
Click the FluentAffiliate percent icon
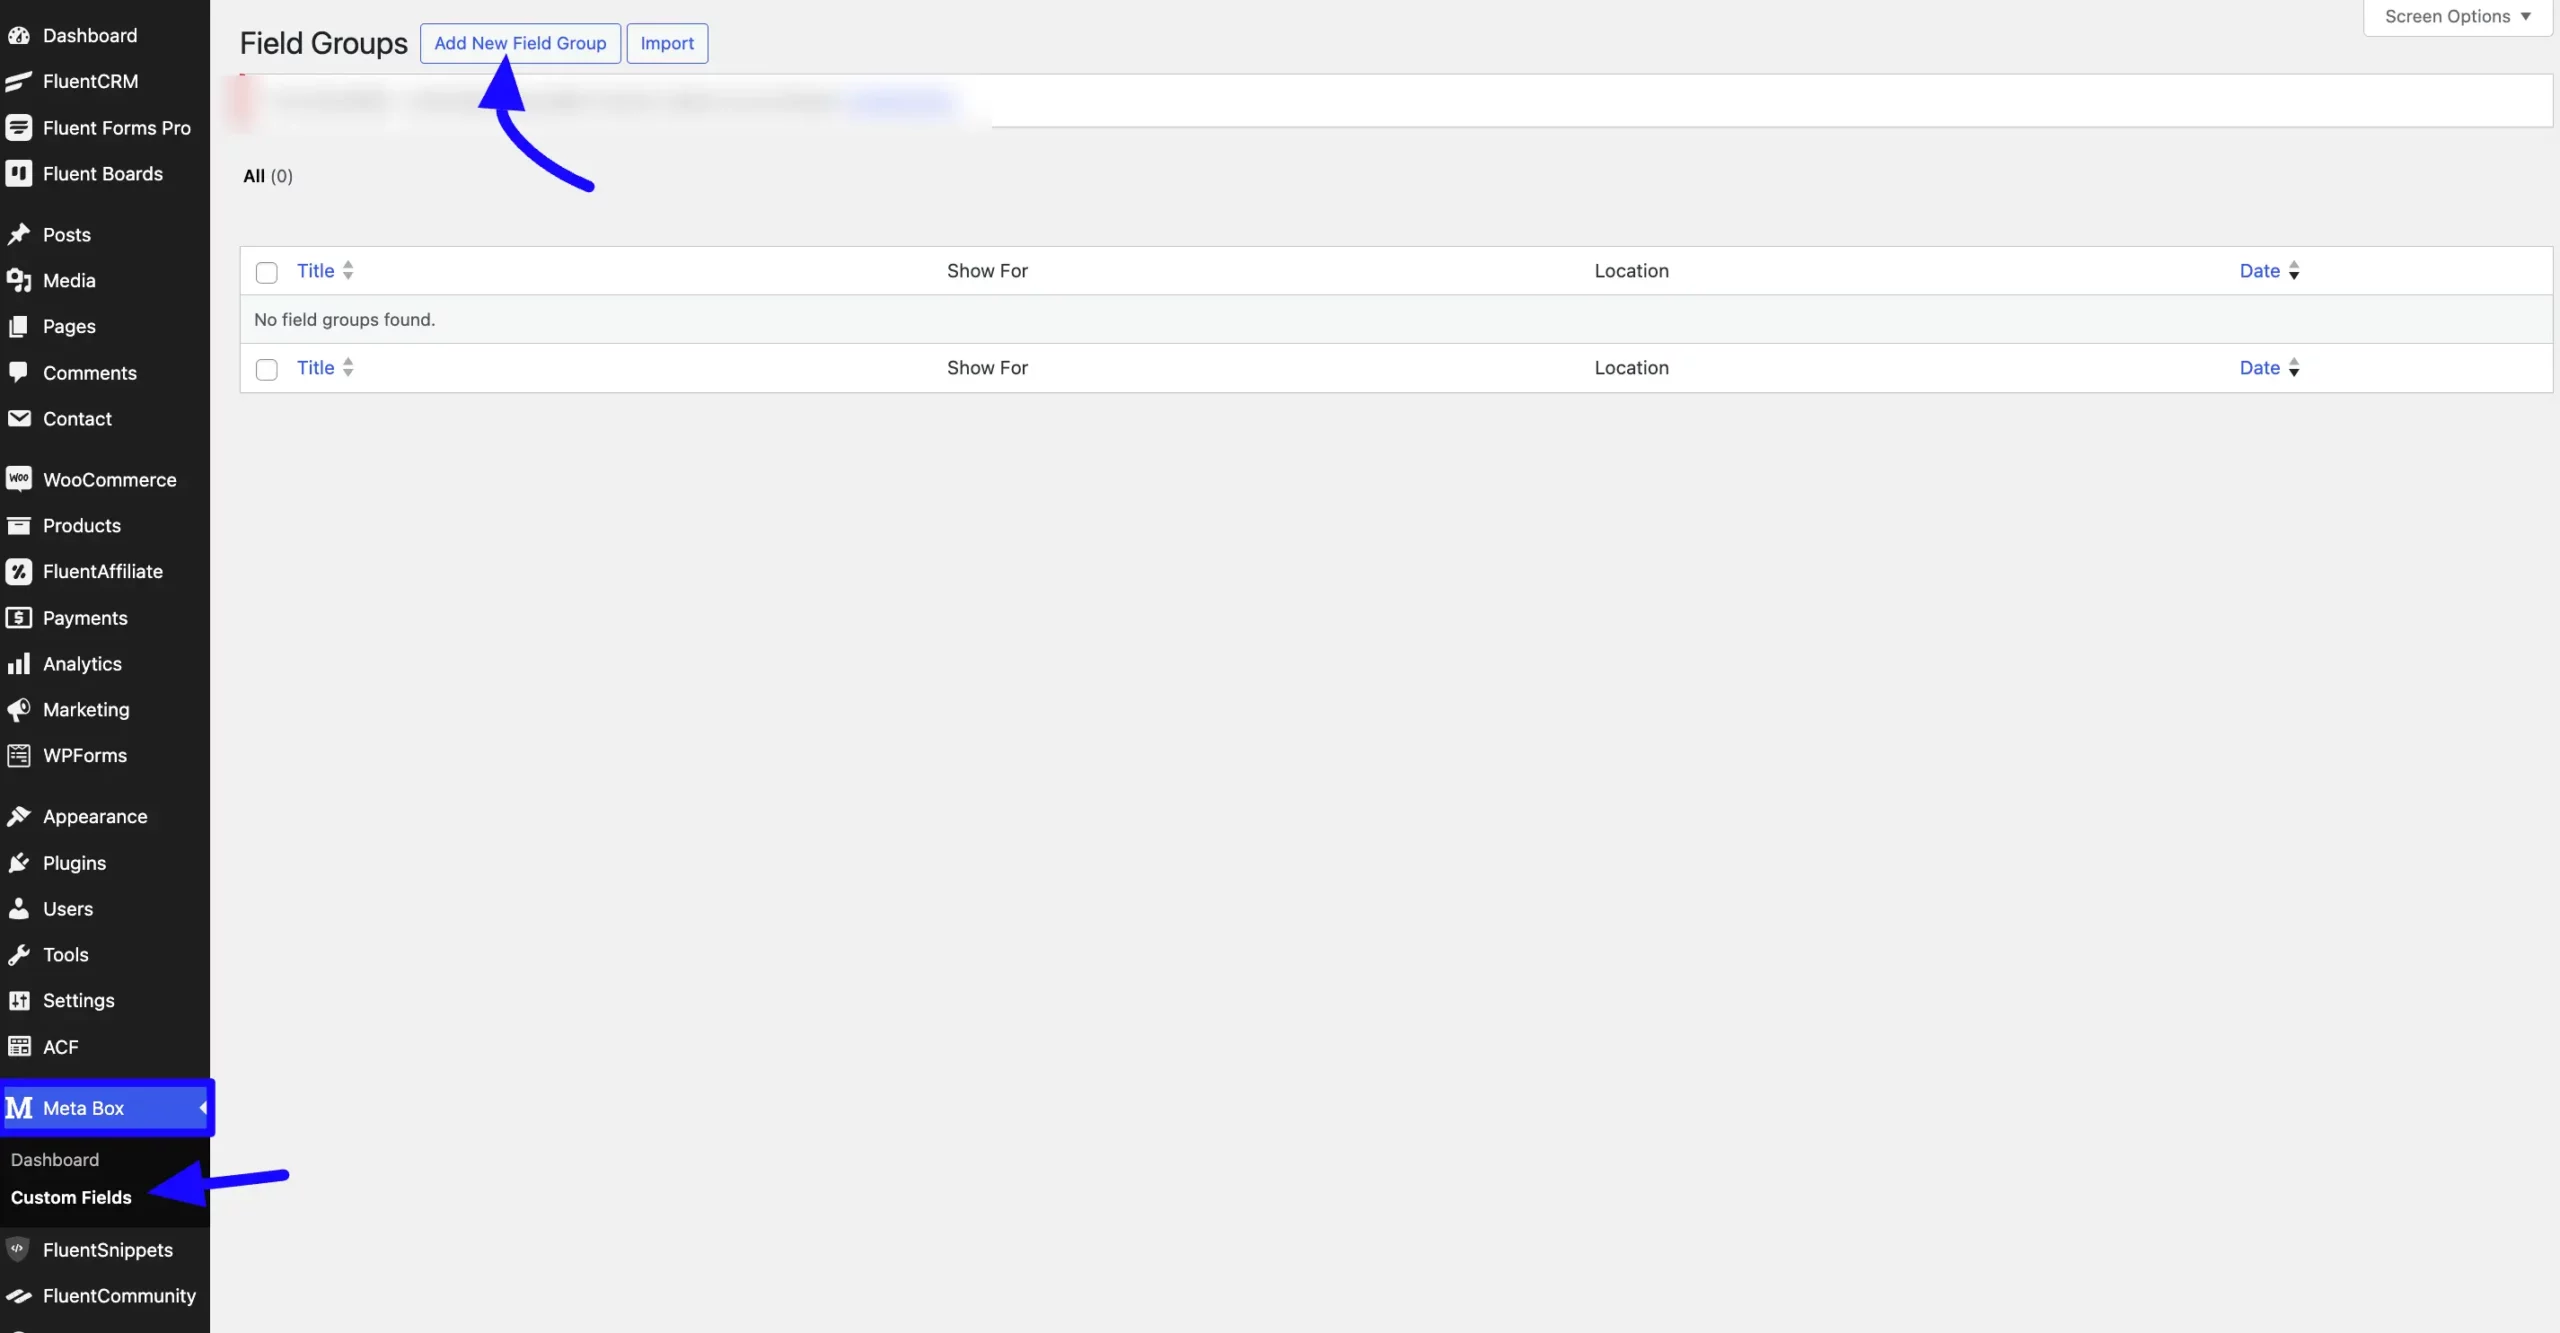click(19, 572)
